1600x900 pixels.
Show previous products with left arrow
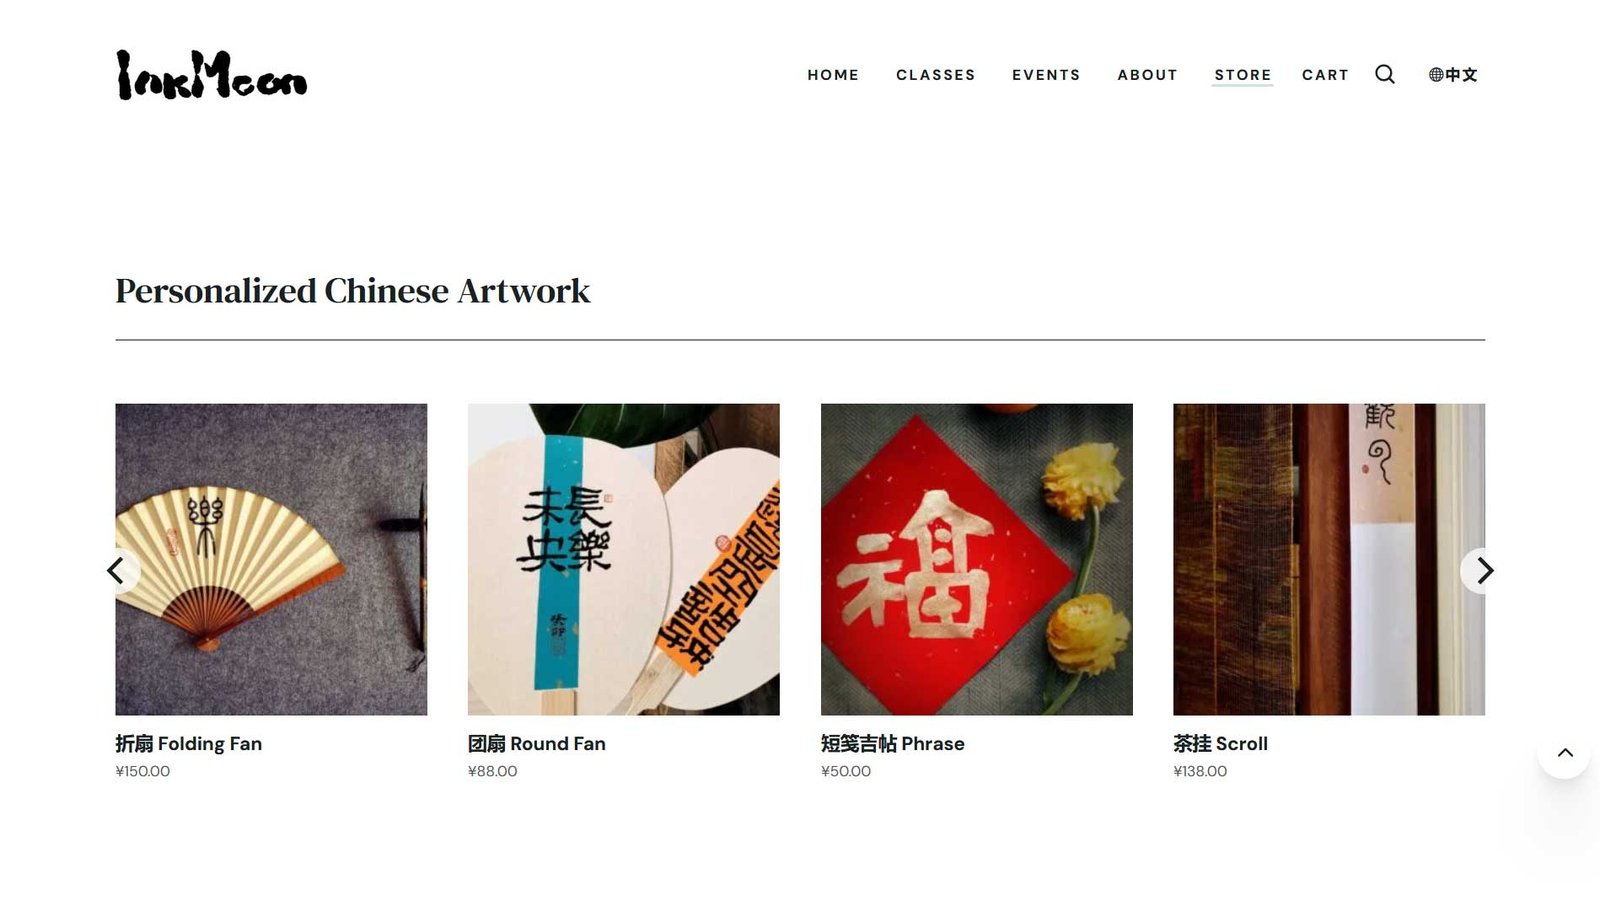click(117, 571)
